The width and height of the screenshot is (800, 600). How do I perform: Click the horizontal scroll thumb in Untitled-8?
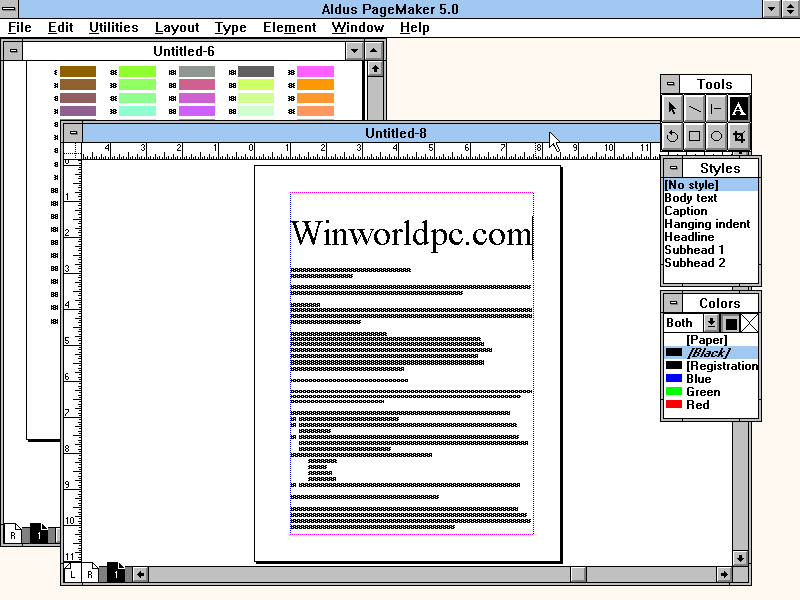coord(578,574)
